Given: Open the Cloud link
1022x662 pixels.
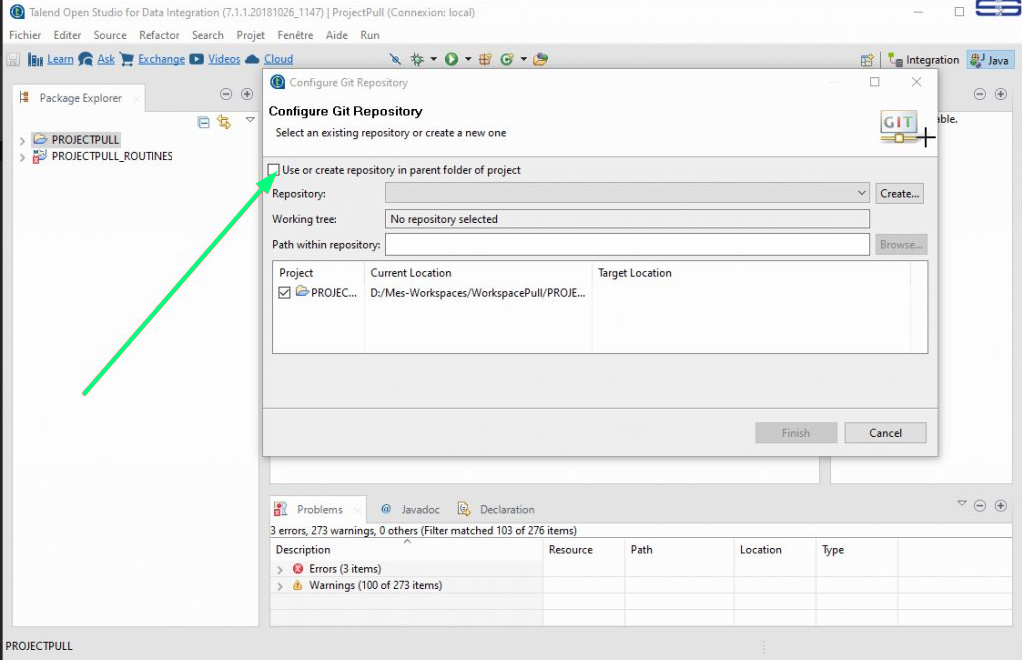Looking at the screenshot, I should (278, 59).
